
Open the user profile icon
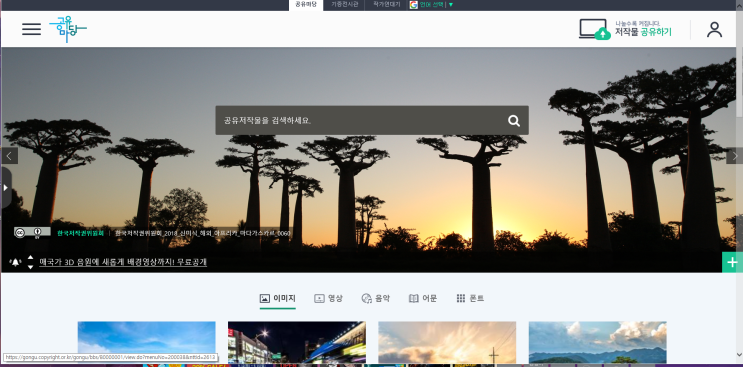714,29
